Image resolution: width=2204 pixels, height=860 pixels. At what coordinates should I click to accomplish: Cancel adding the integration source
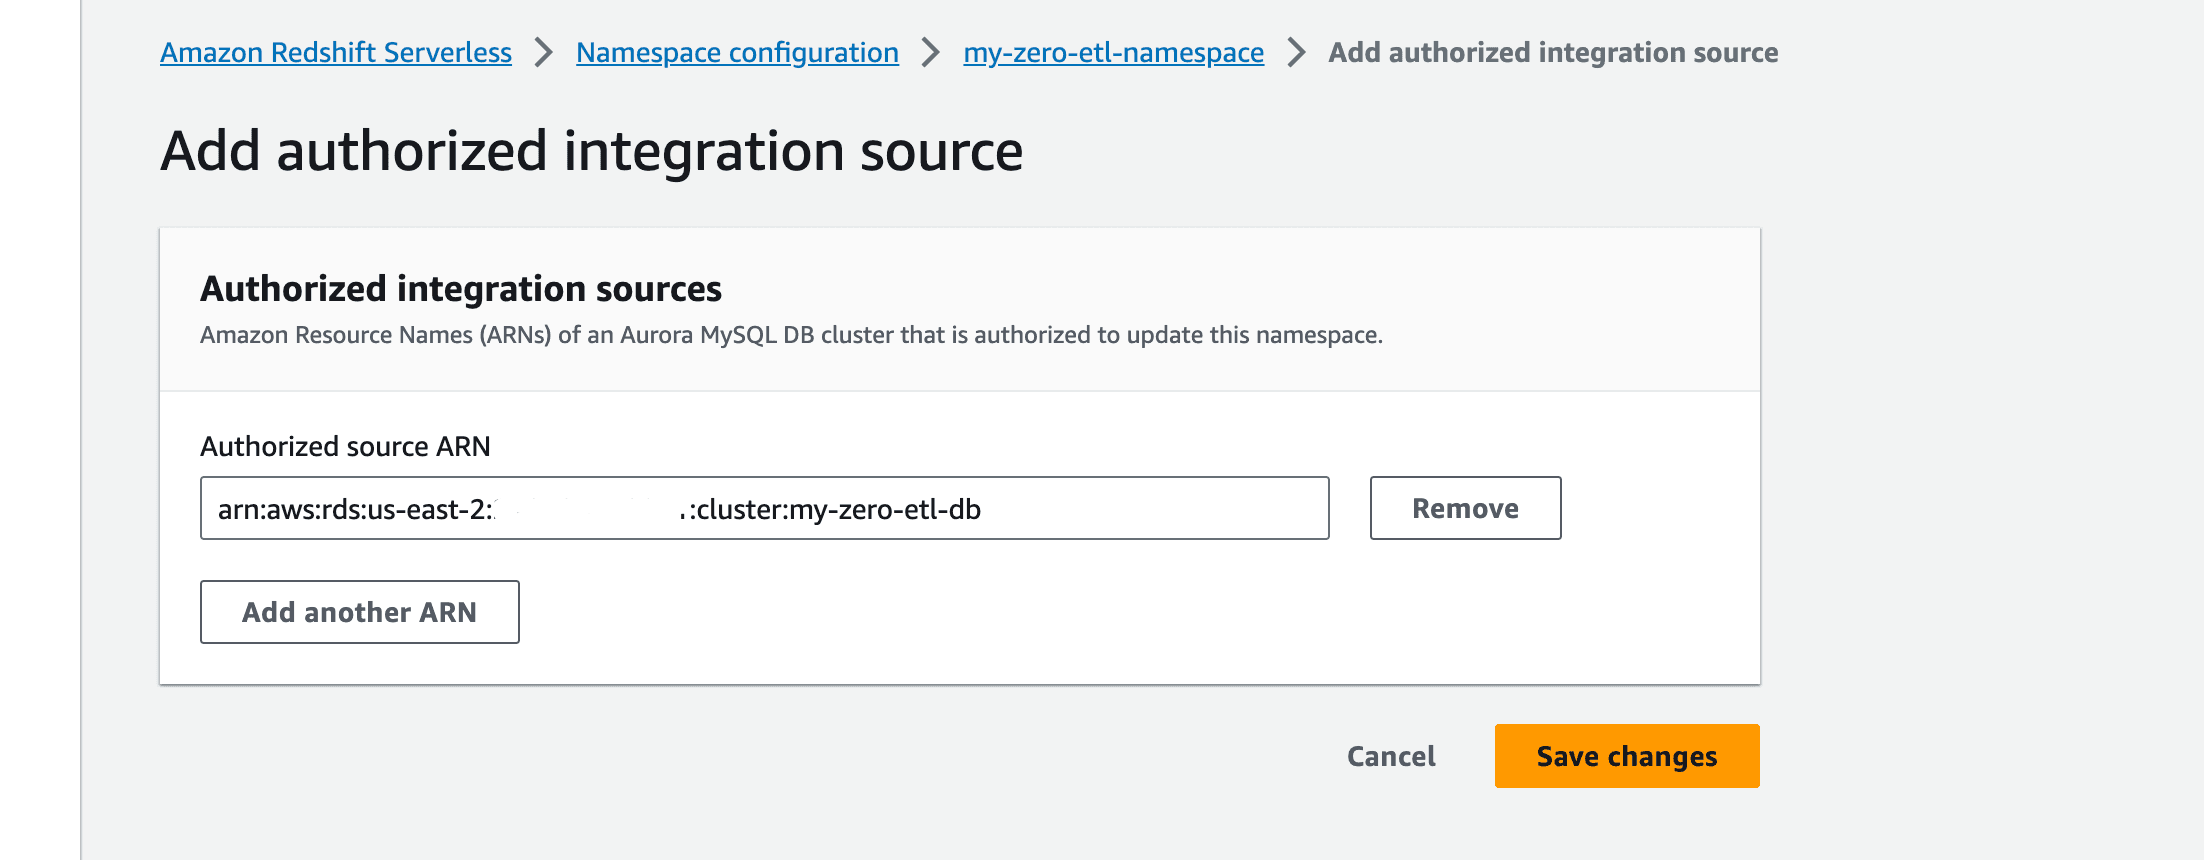point(1391,756)
